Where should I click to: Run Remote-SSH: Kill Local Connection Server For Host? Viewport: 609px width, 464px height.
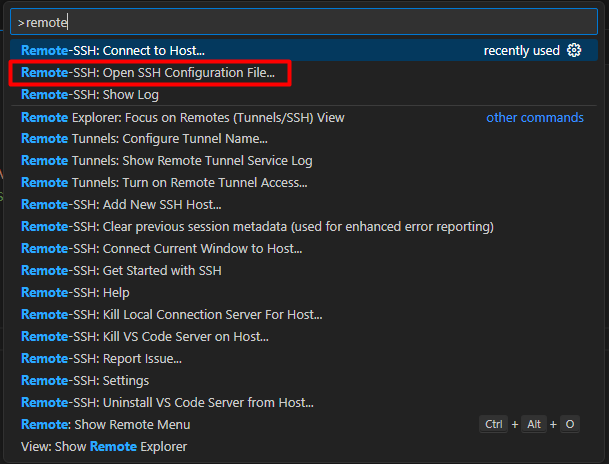pos(304,315)
